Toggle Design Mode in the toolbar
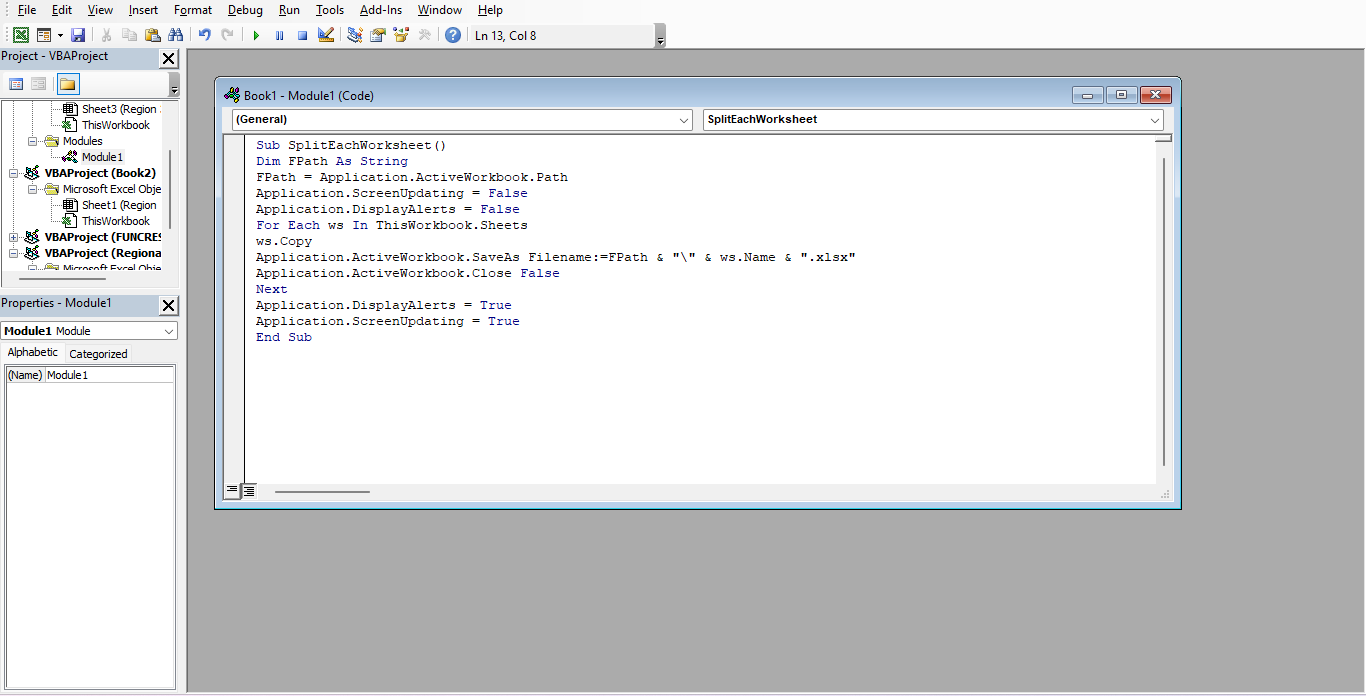This screenshot has height=696, width=1366. tap(326, 35)
